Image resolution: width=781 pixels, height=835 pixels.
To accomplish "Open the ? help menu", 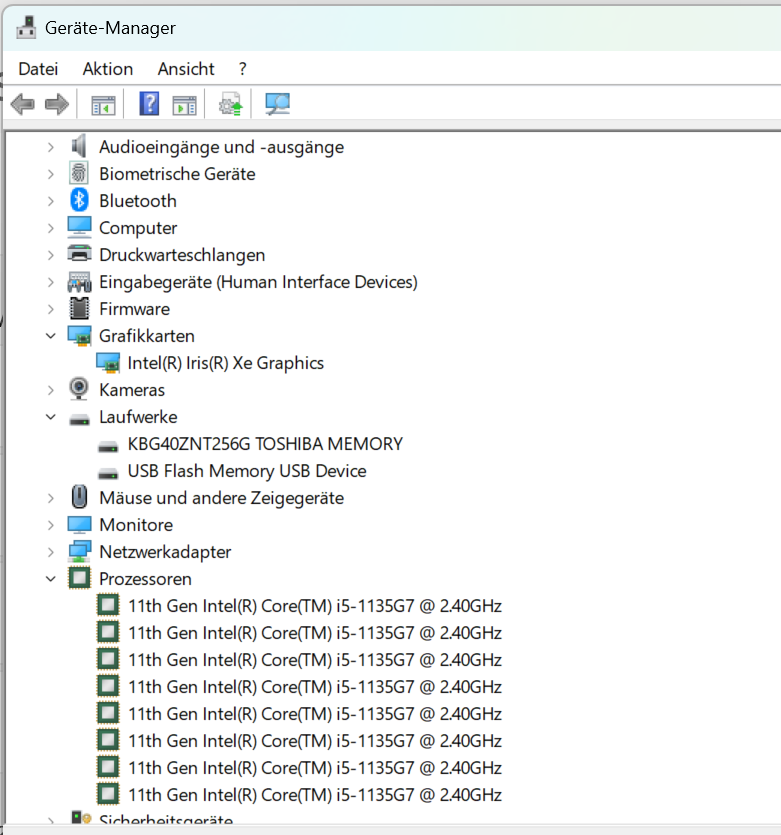I will pyautogui.click(x=243, y=69).
